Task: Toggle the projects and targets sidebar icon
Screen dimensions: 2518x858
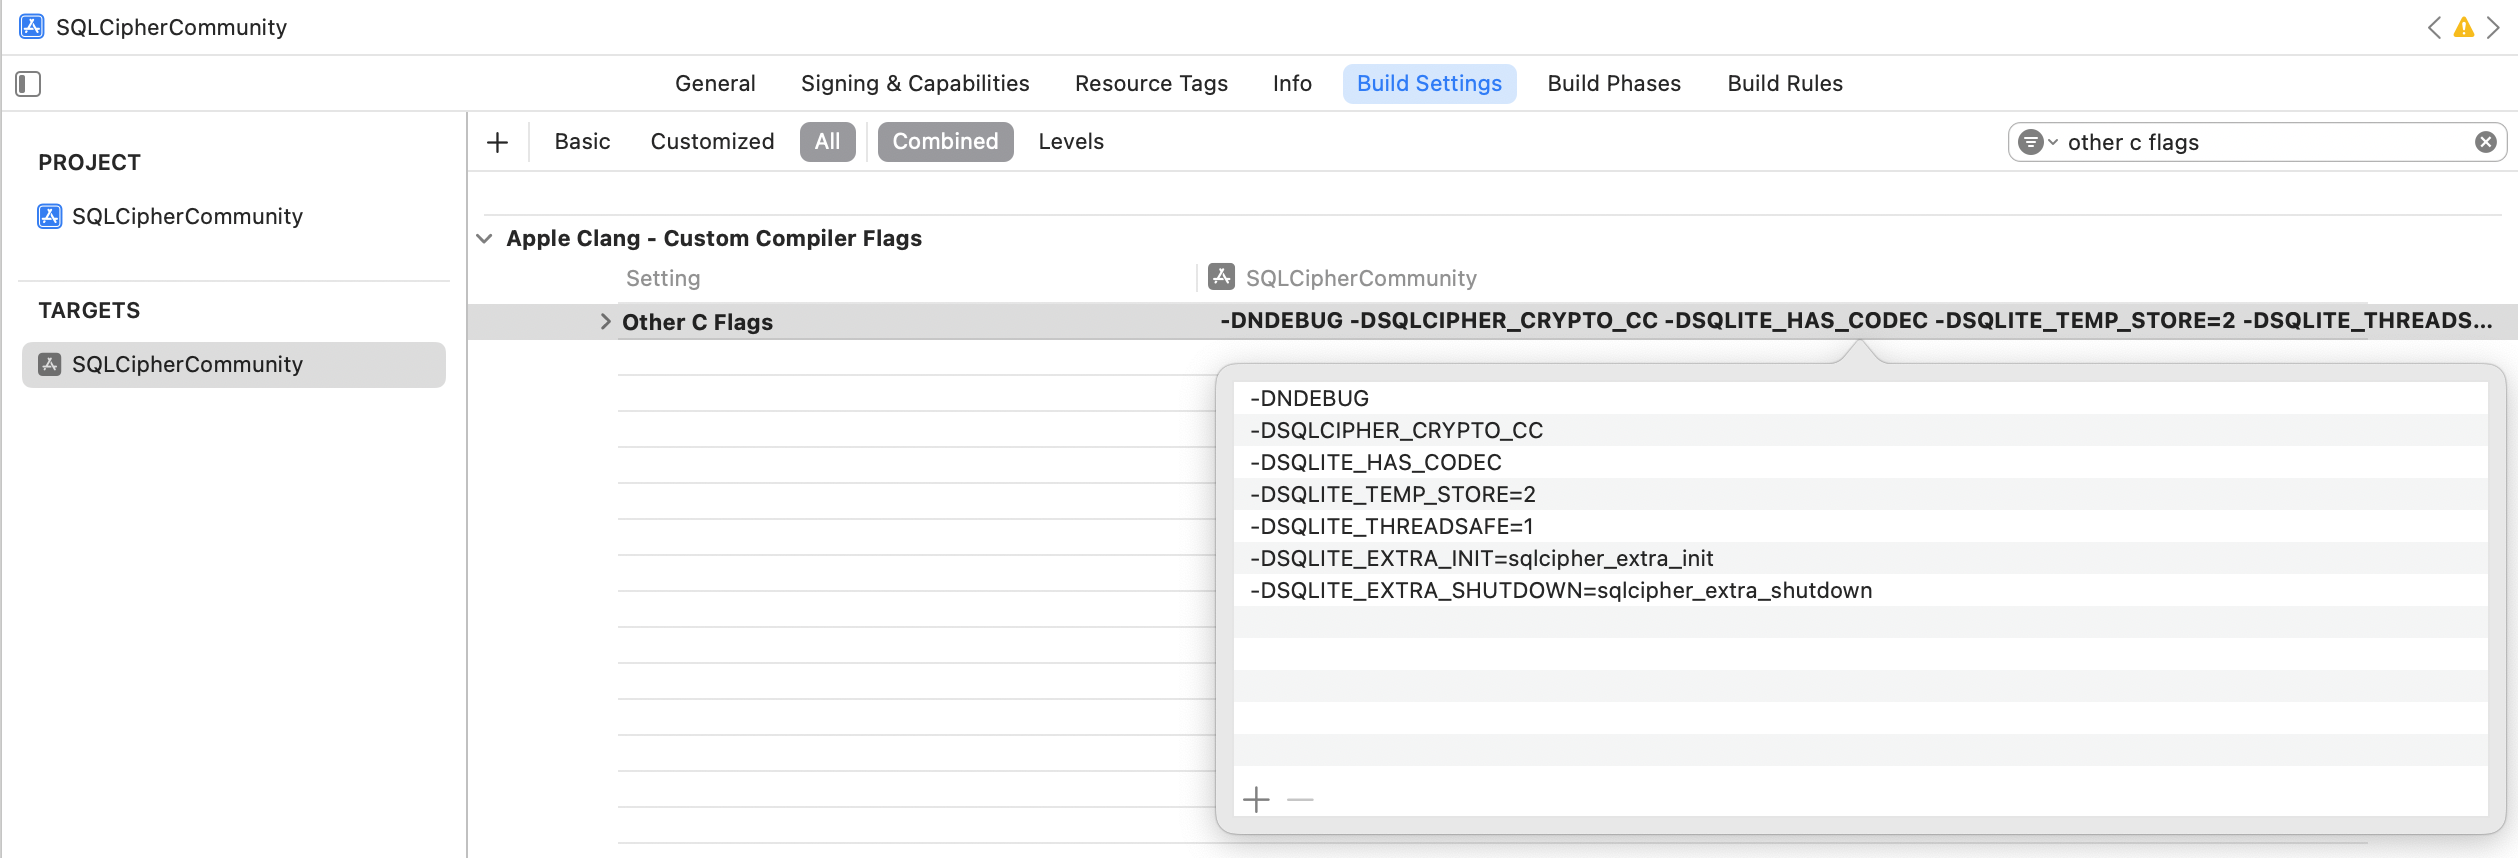Action: pyautogui.click(x=28, y=84)
